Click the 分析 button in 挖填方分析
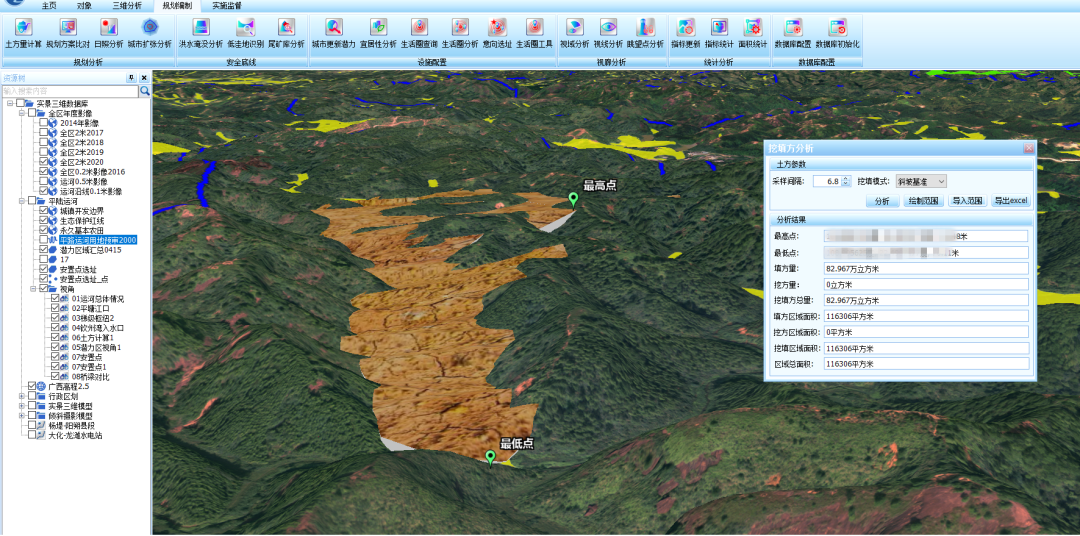 pyautogui.click(x=882, y=201)
